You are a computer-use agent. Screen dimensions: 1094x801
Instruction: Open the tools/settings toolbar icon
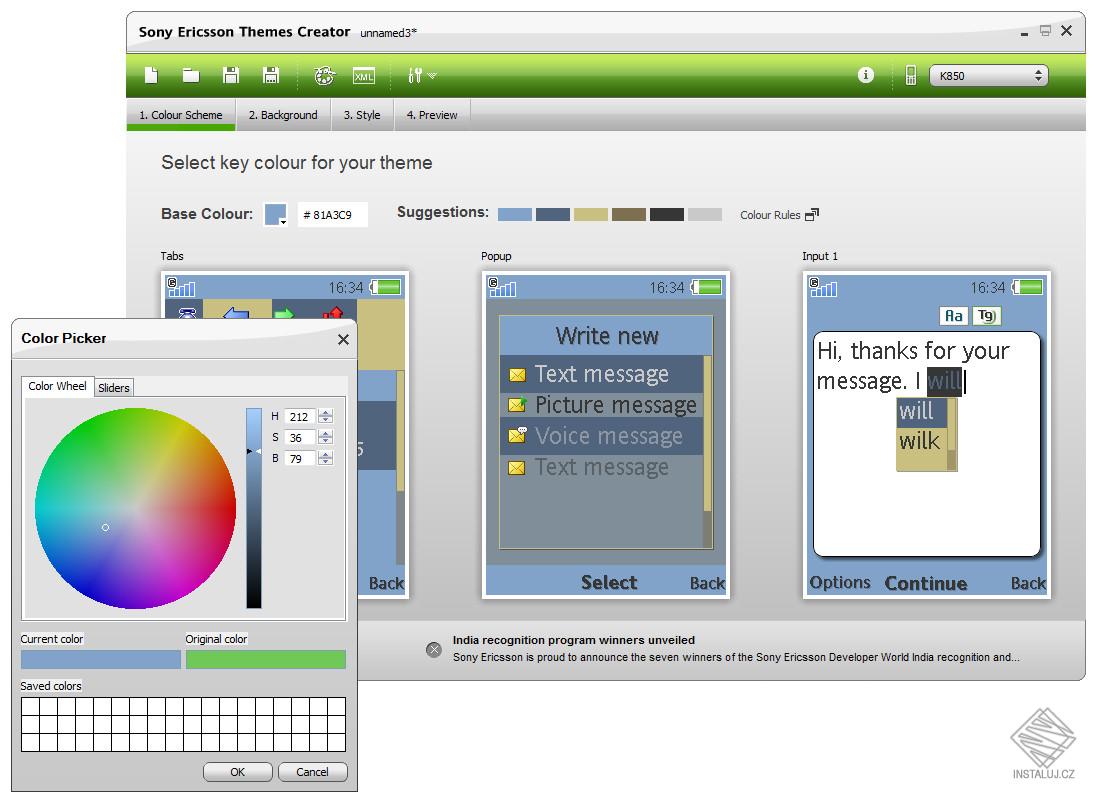[418, 75]
